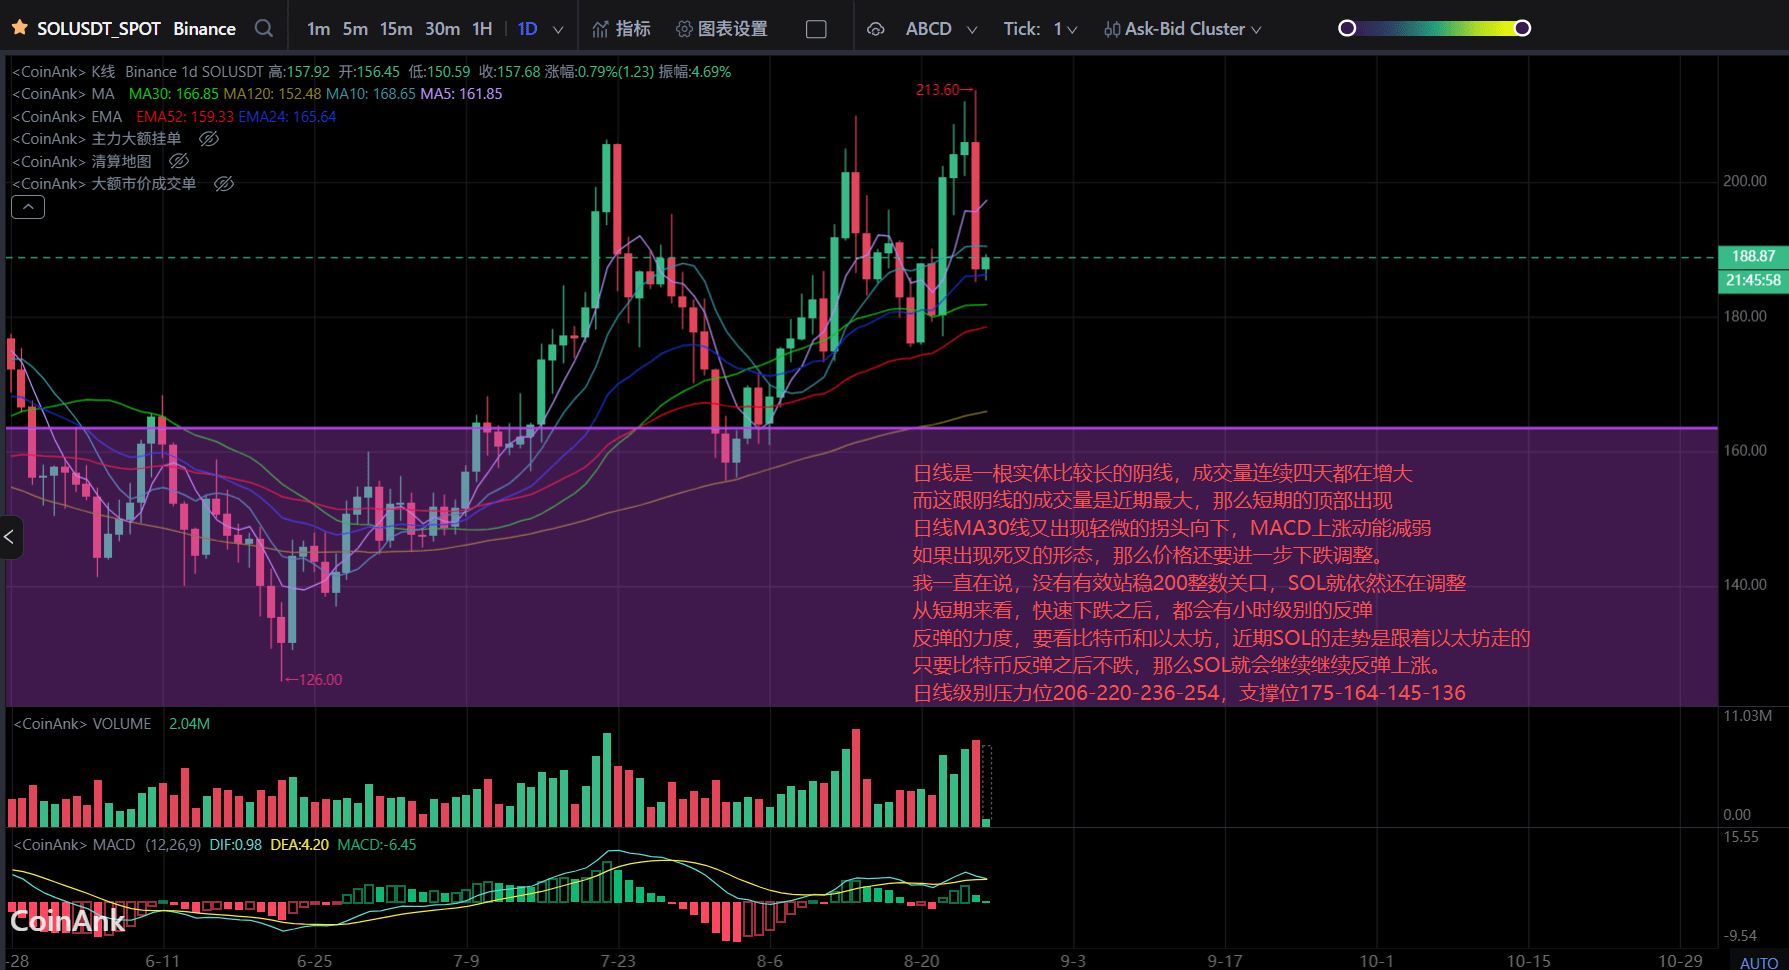Click the 7-23 date axis label
The image size is (1789, 970).
(618, 961)
